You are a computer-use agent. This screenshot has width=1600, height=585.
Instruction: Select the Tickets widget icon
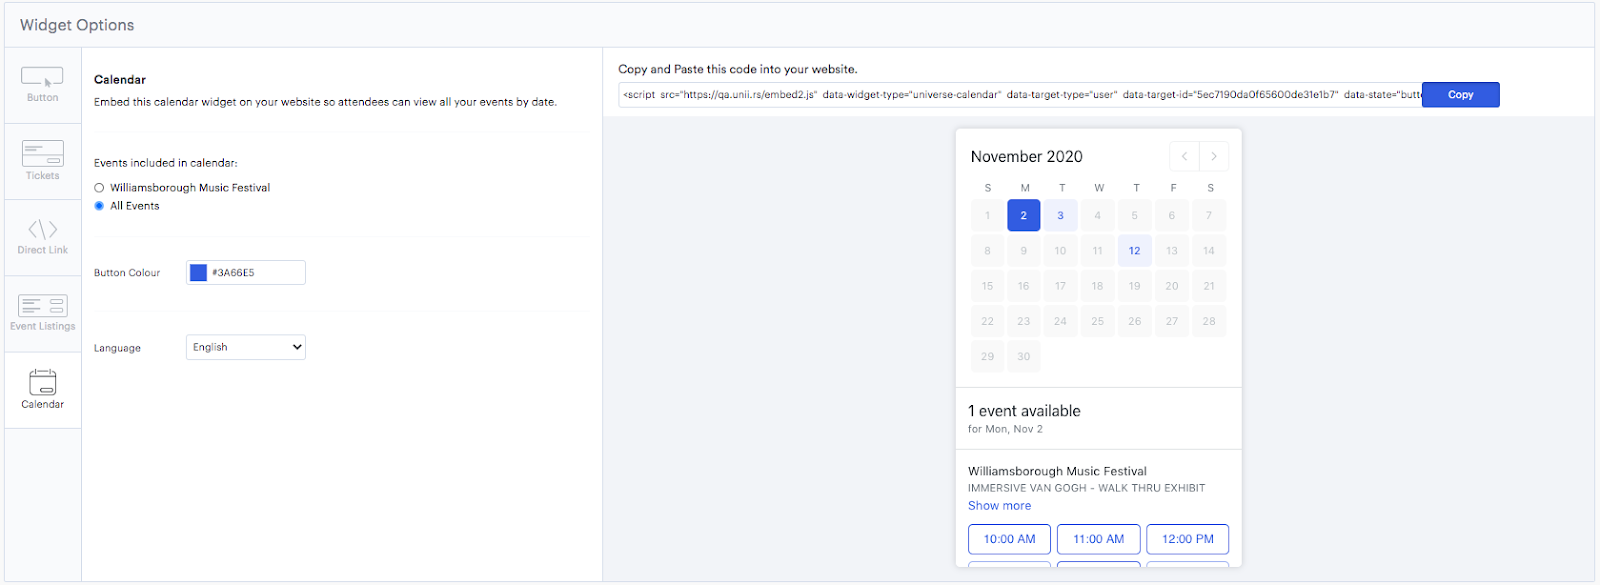point(42,155)
